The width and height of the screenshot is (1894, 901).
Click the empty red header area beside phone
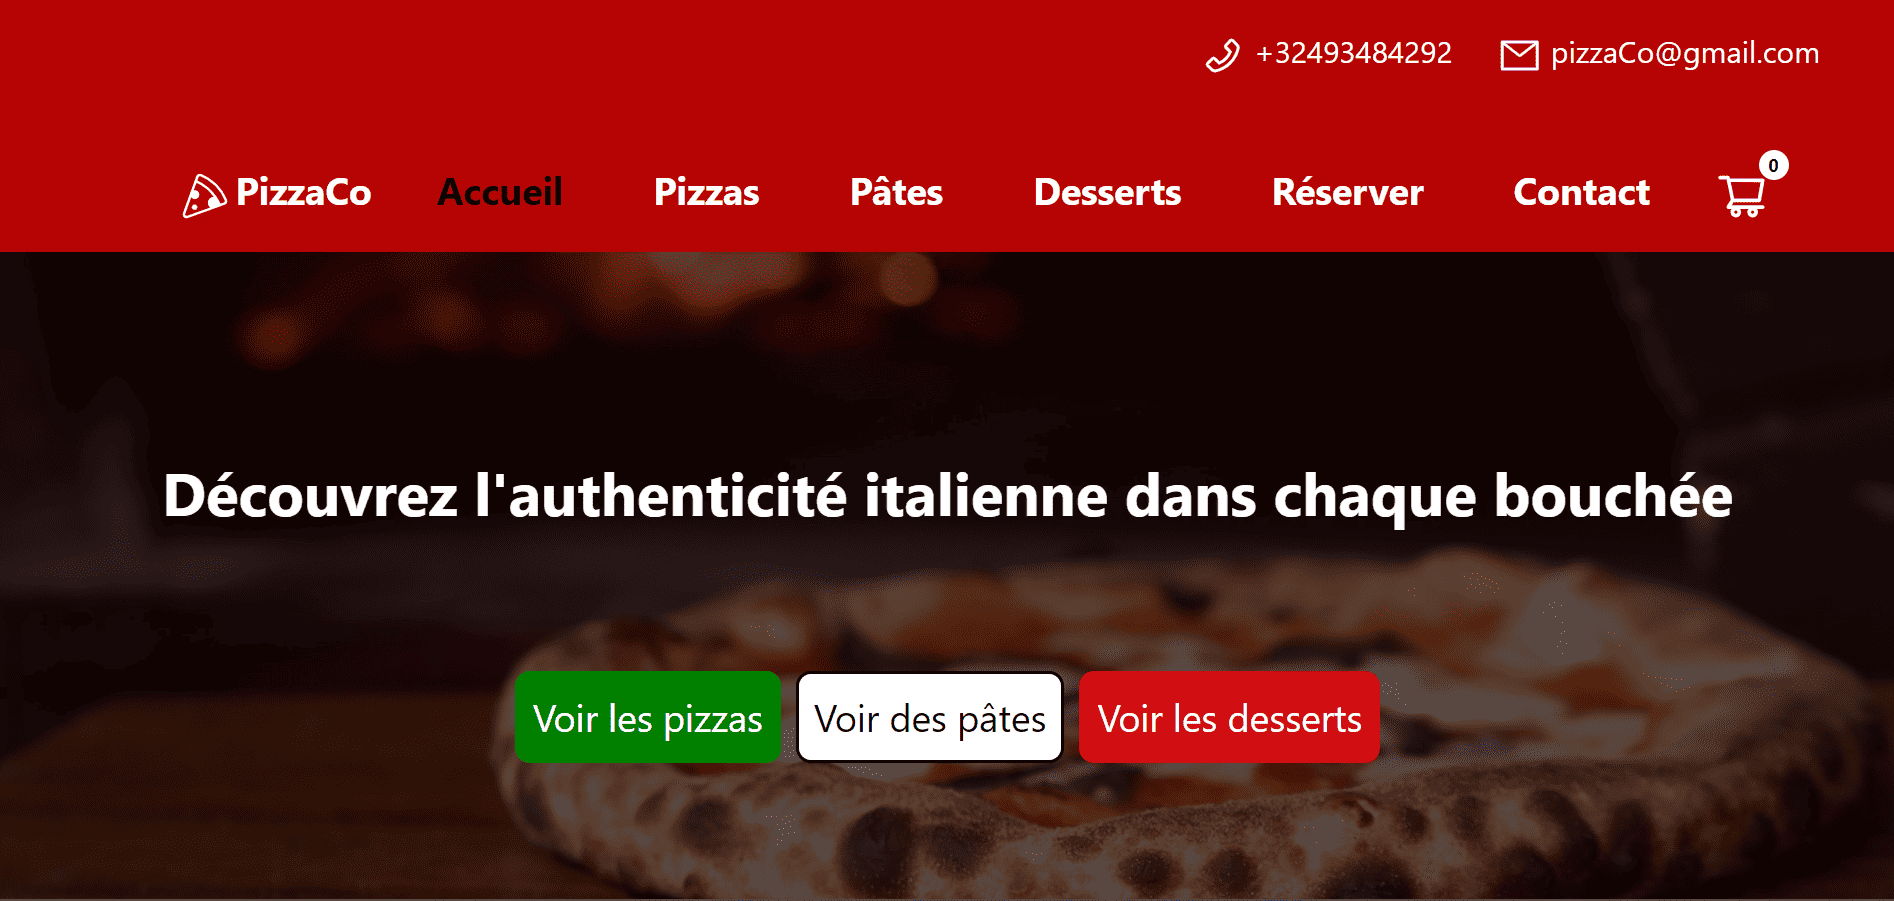coord(600,55)
